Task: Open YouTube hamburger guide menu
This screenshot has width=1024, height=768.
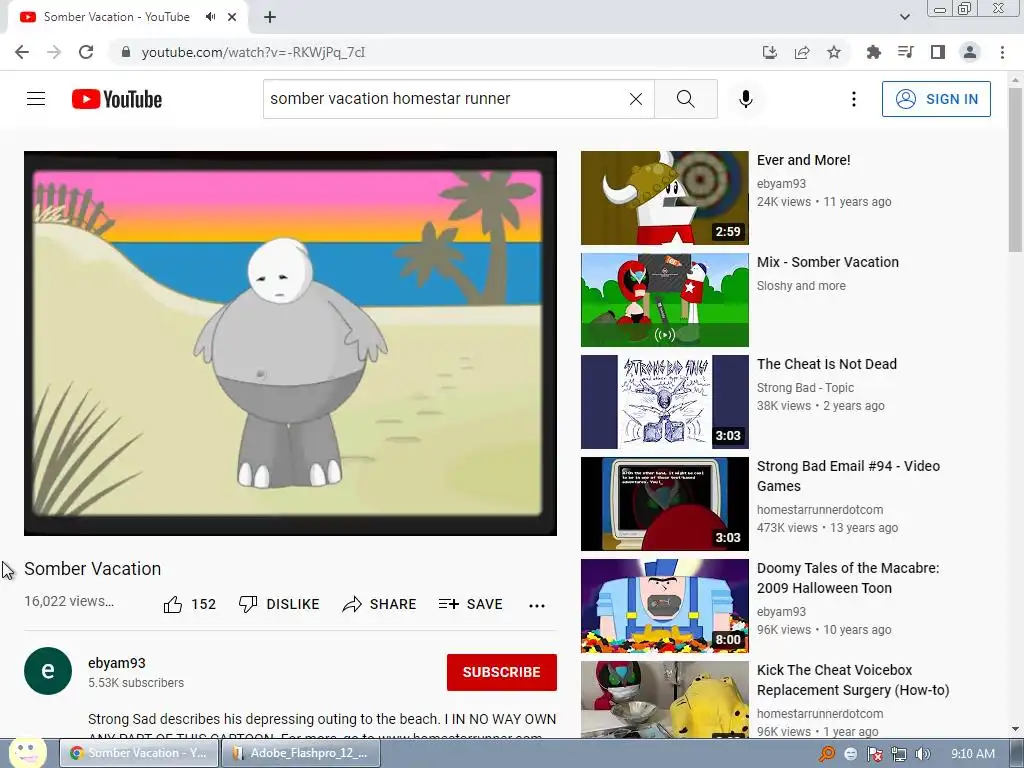Action: [36, 99]
